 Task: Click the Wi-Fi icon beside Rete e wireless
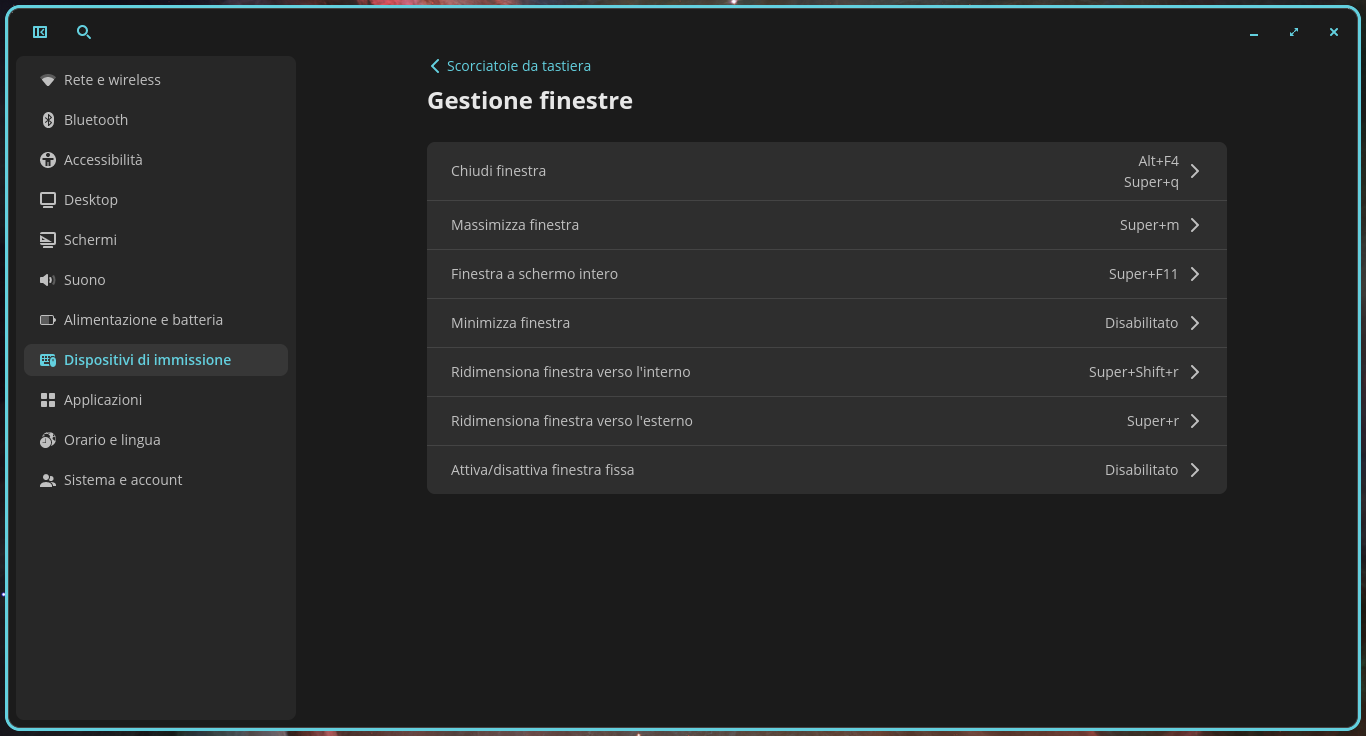point(48,80)
